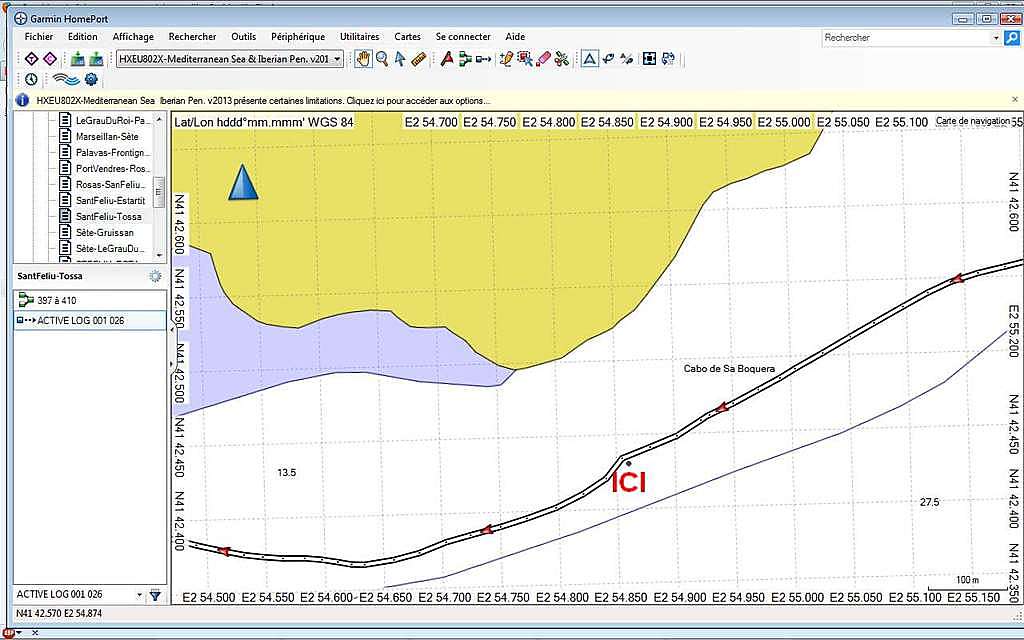
Task: Select the pencil Insert tool
Action: click(506, 59)
